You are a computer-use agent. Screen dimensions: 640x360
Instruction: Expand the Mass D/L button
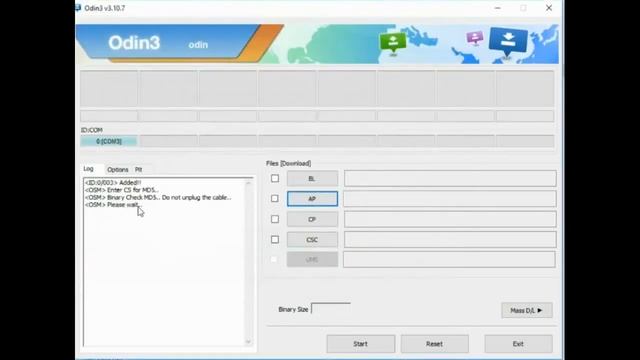pos(527,310)
